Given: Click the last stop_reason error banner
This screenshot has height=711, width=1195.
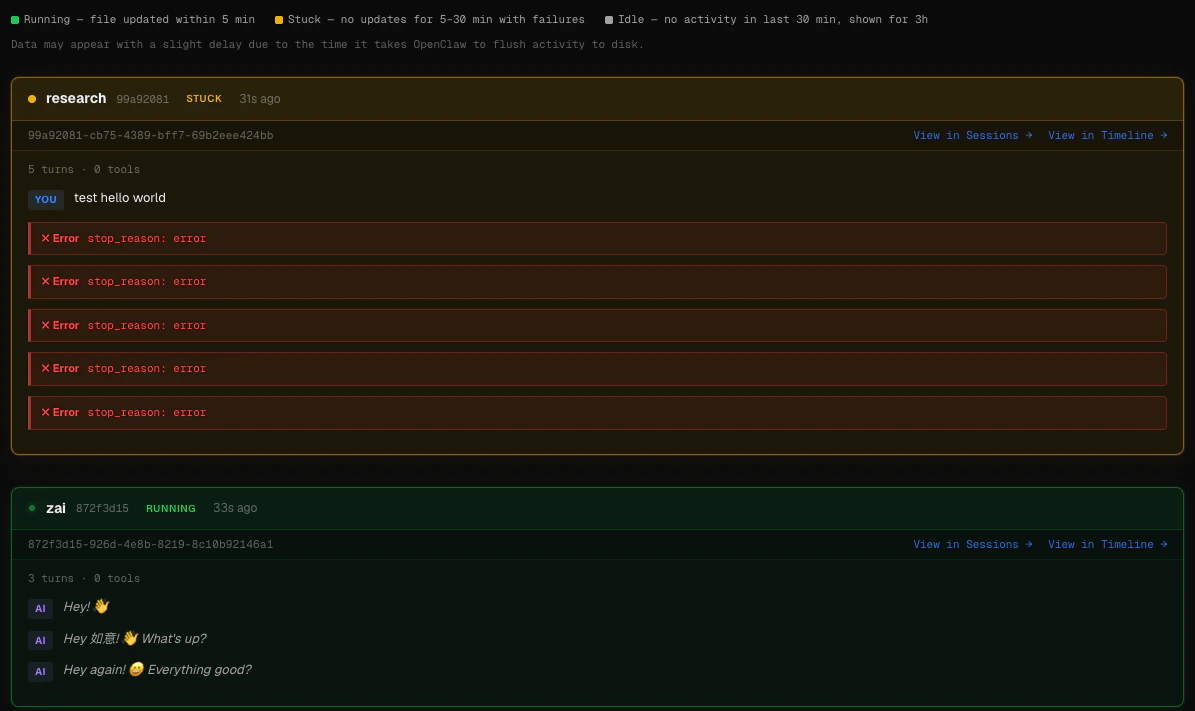Looking at the screenshot, I should point(597,411).
